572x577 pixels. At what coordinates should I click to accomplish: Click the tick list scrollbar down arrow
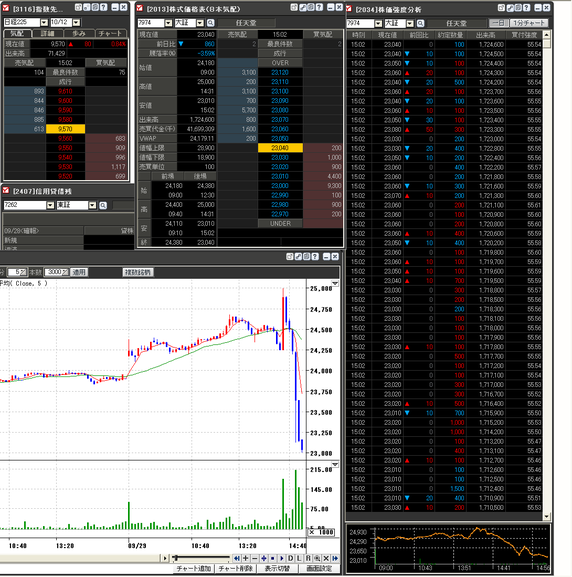click(x=547, y=516)
